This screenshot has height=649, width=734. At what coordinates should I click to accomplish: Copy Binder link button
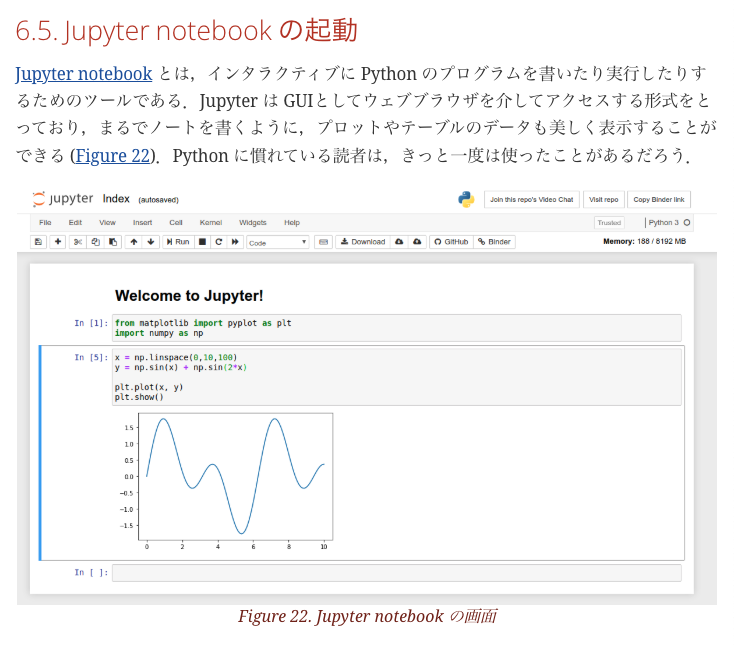click(x=659, y=199)
